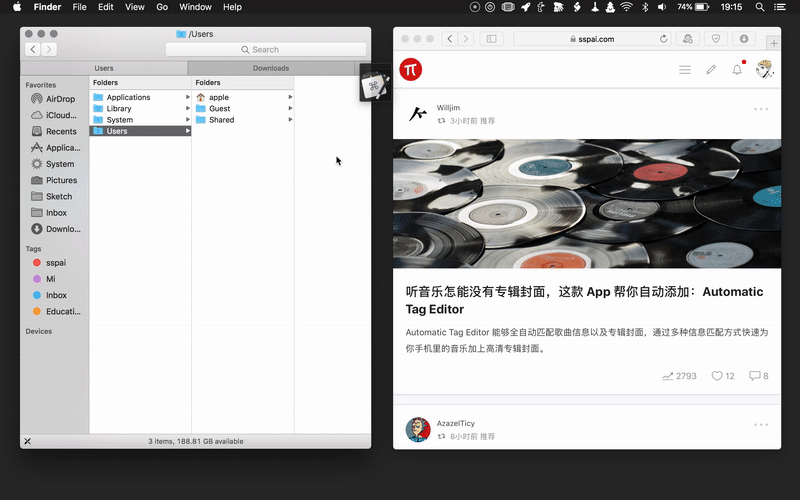Like the article using the heart icon
800x500 pixels.
click(x=717, y=376)
